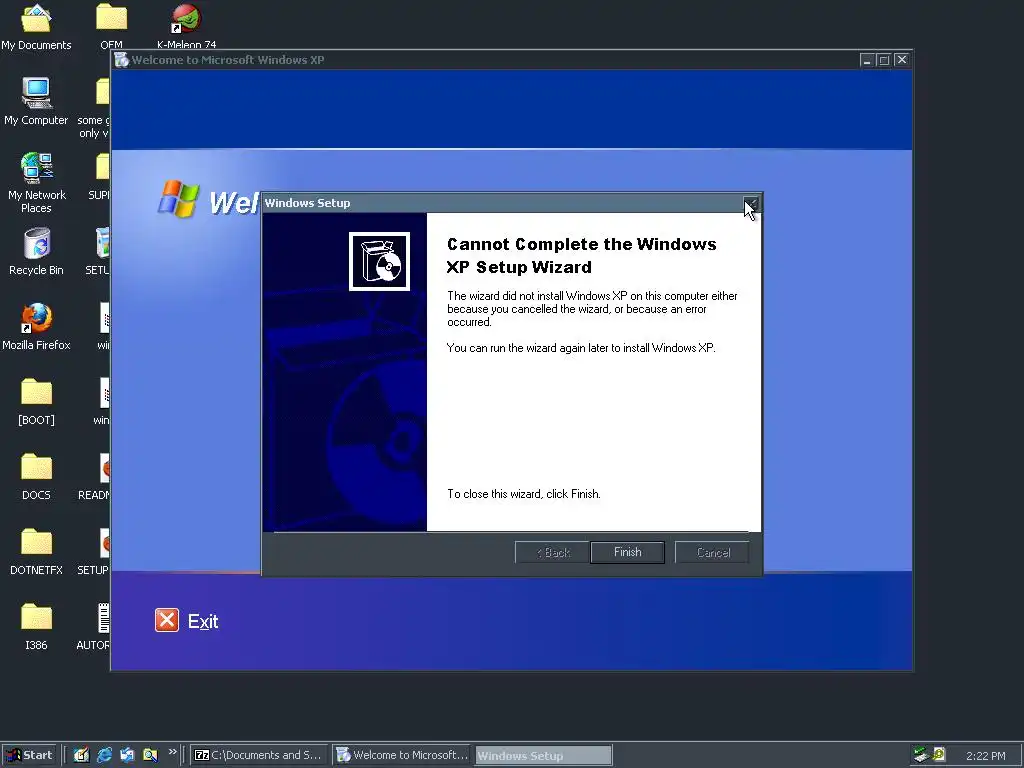1024x768 pixels.
Task: Select the OEM folder on desktop
Action: pyautogui.click(x=111, y=26)
